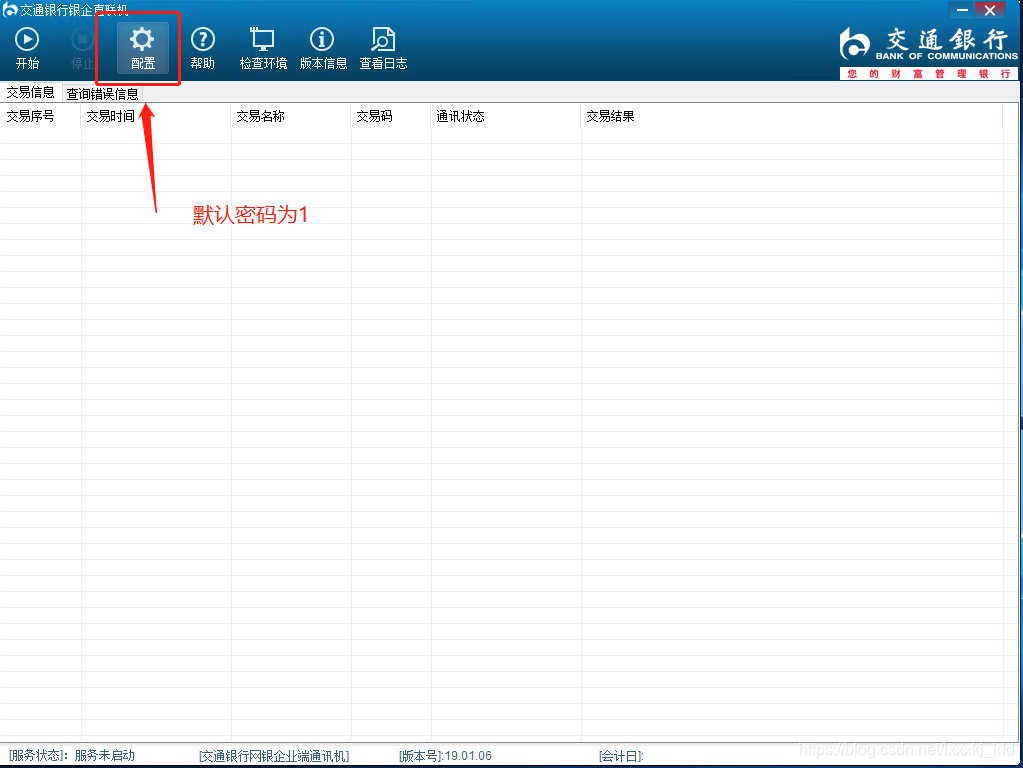Click [交通银行网银企业端通讯机] status text
The image size is (1023, 768).
click(274, 756)
